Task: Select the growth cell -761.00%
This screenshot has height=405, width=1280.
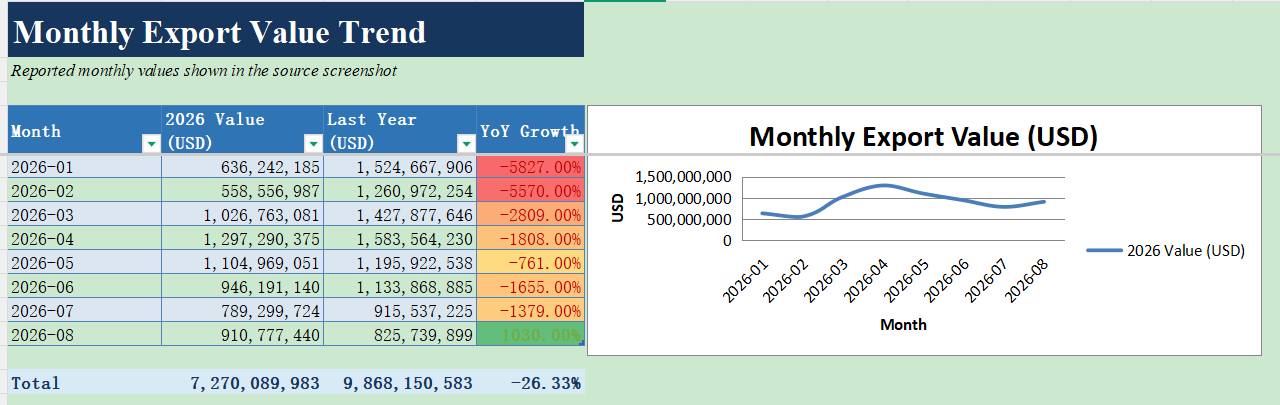Action: click(x=531, y=263)
